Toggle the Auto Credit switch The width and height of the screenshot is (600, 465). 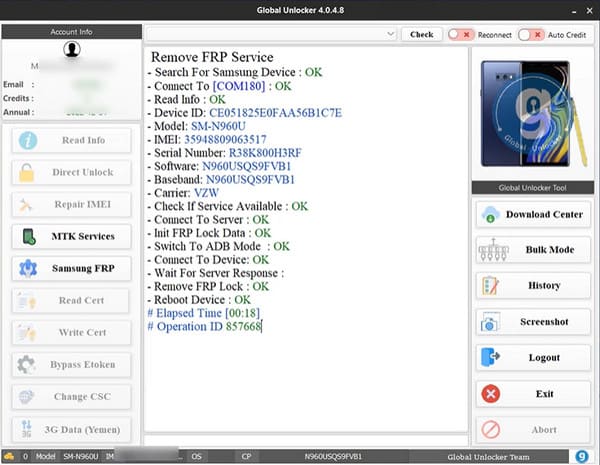(531, 35)
